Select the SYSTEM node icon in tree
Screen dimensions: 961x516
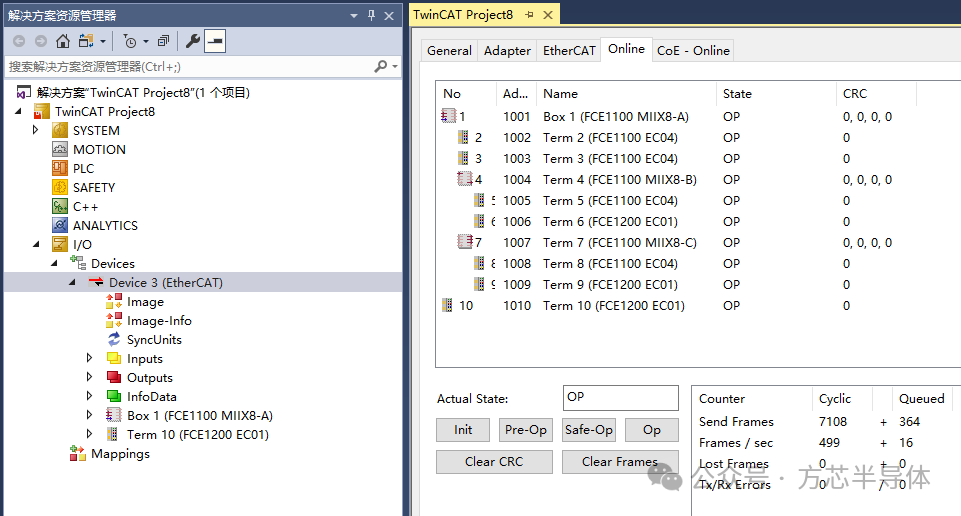60,130
